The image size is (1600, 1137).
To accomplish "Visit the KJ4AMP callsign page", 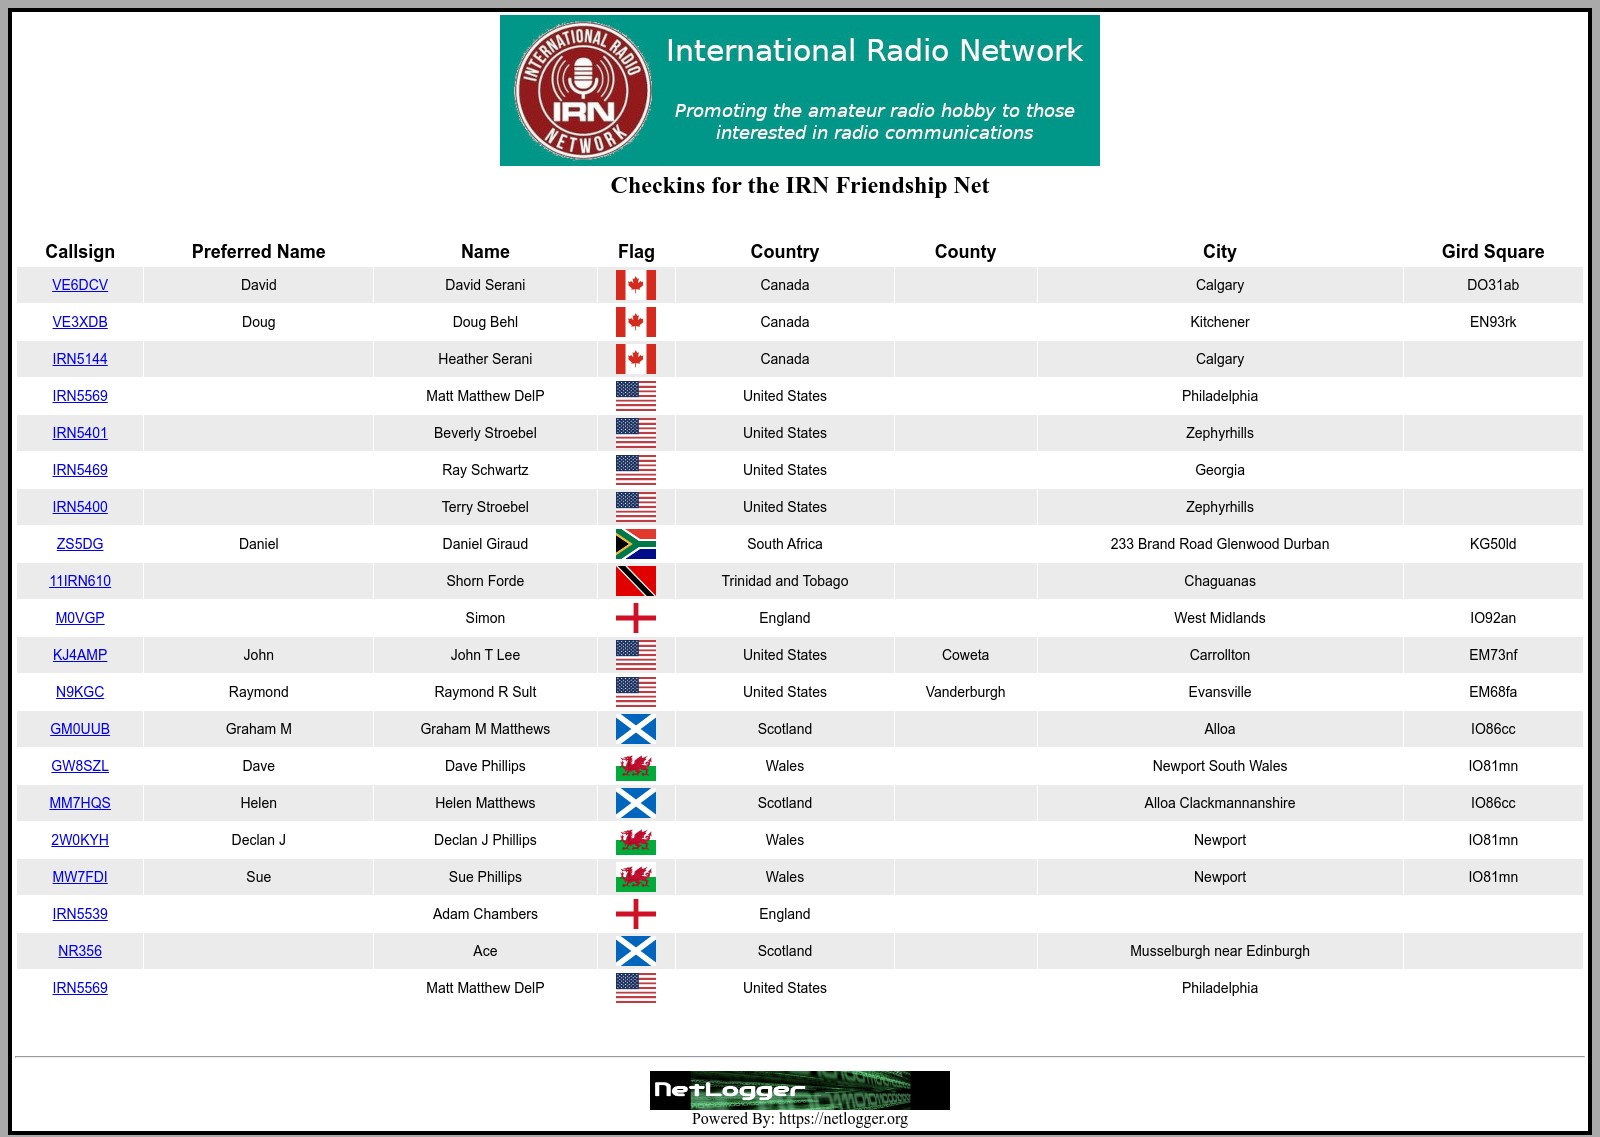I will [x=80, y=655].
